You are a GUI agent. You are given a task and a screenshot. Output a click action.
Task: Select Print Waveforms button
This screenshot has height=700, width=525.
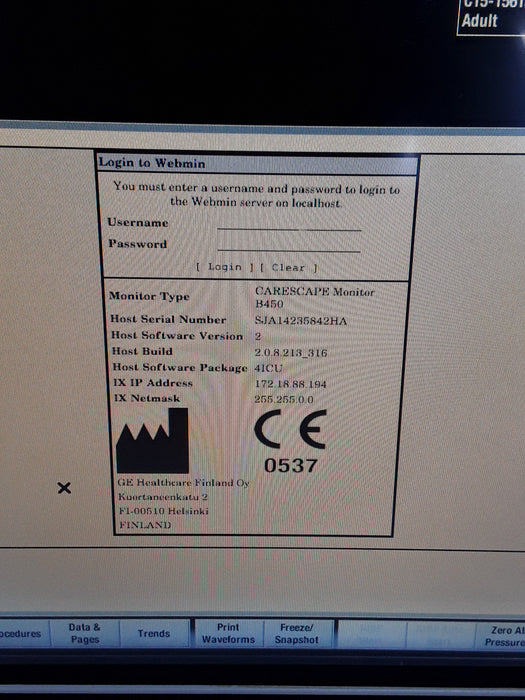[x=228, y=633]
